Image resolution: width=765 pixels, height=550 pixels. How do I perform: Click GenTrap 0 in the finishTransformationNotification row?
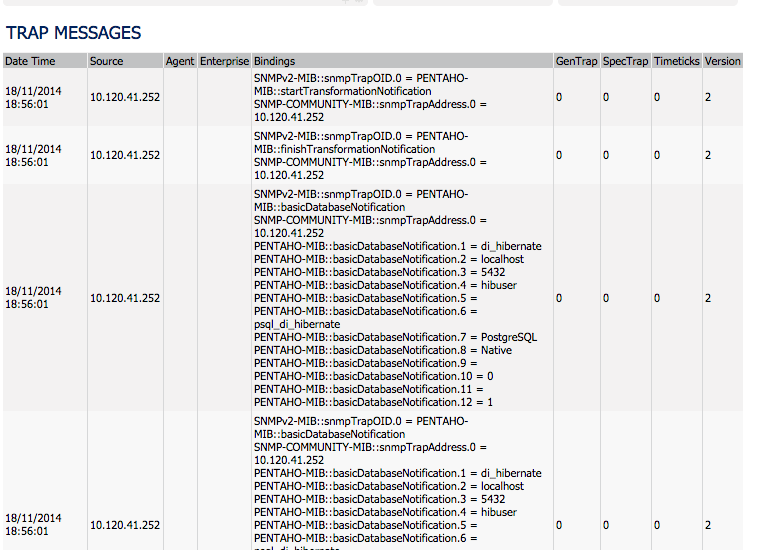559,155
